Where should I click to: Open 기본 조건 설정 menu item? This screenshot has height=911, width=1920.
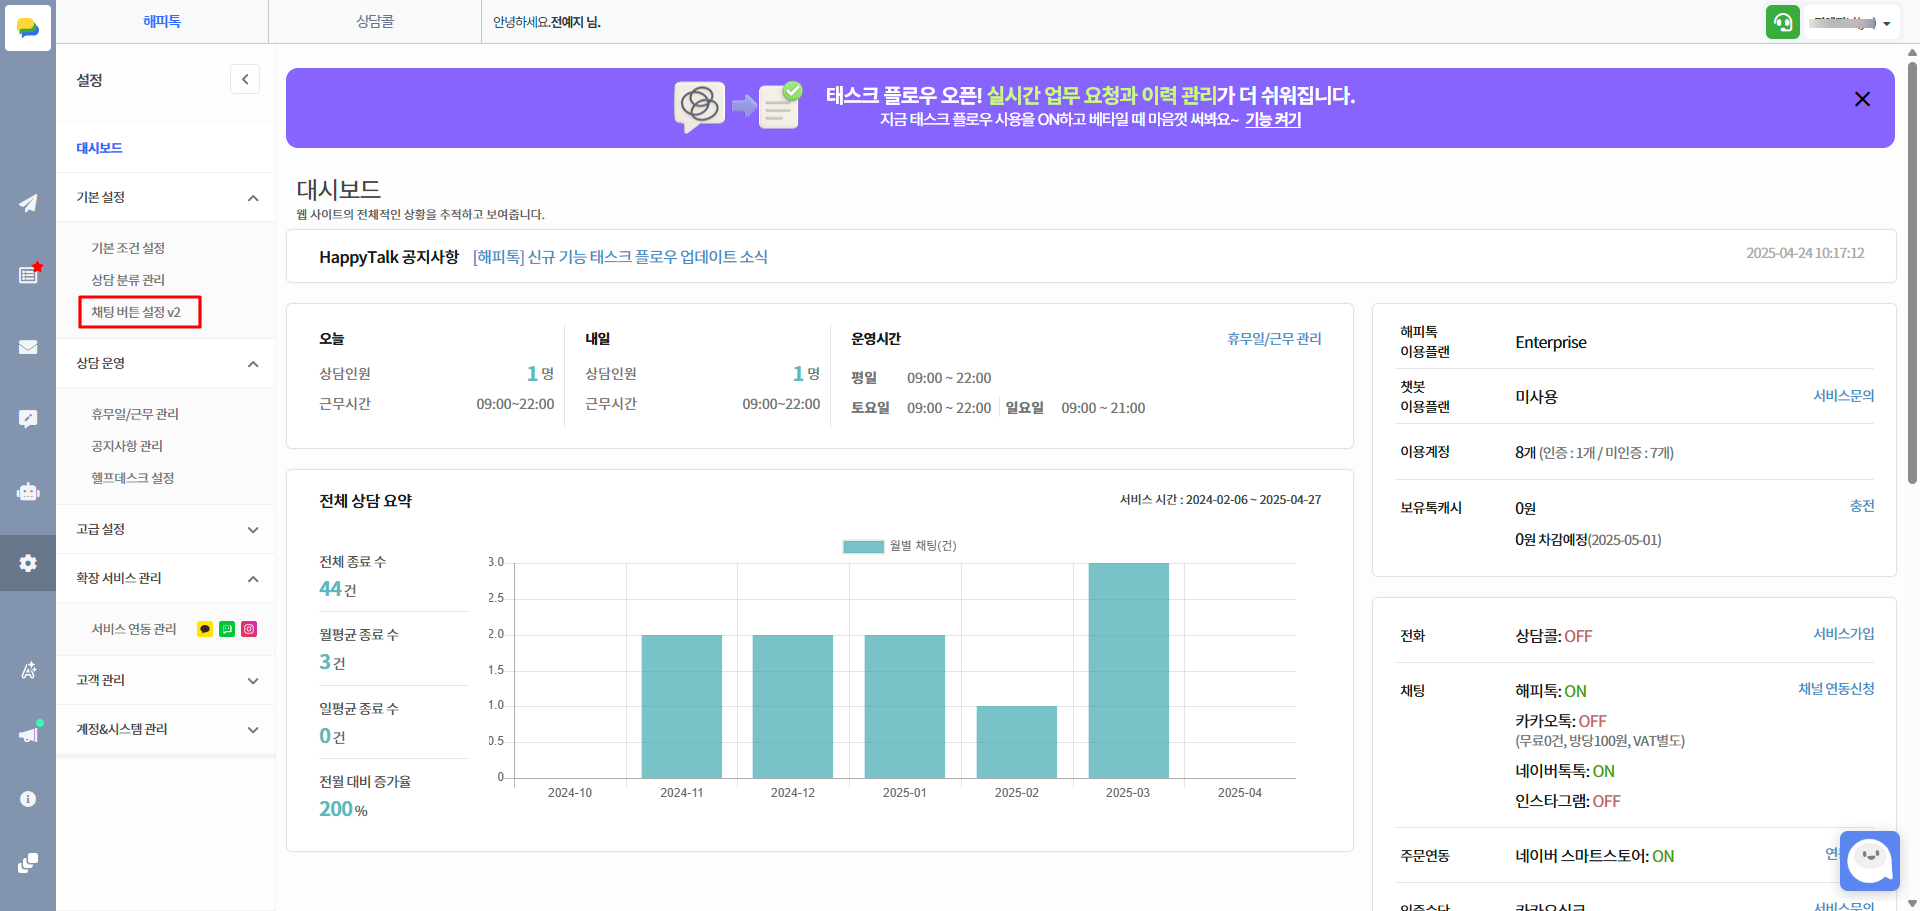pyautogui.click(x=128, y=248)
